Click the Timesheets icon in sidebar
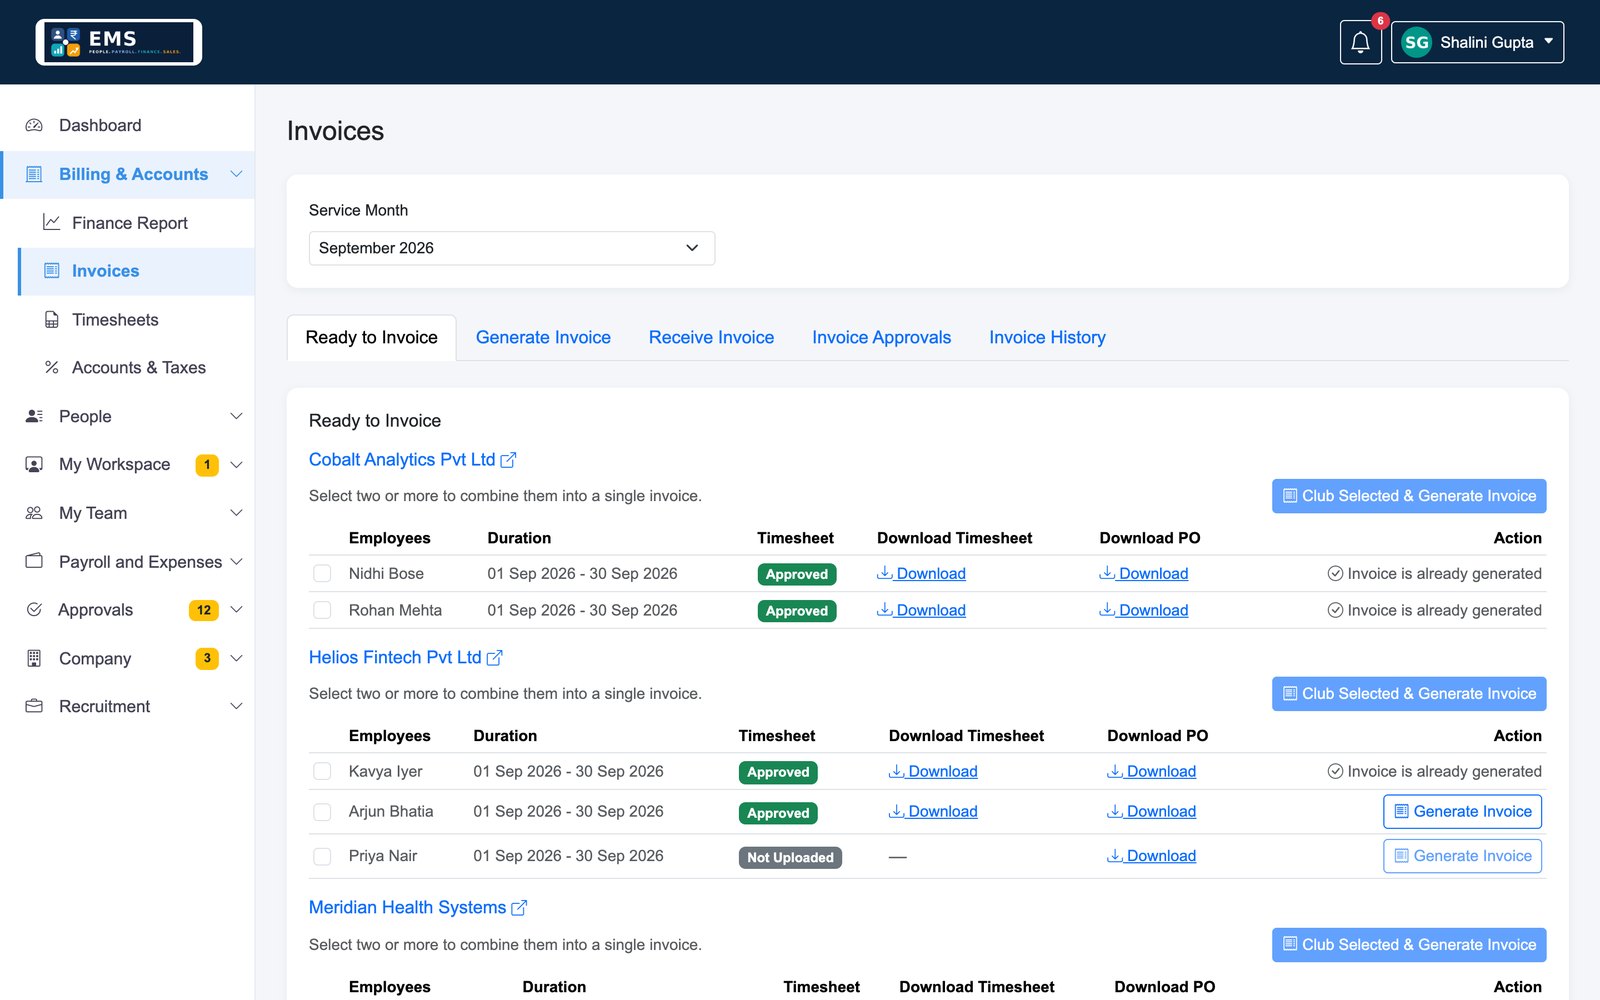 pyautogui.click(x=52, y=320)
